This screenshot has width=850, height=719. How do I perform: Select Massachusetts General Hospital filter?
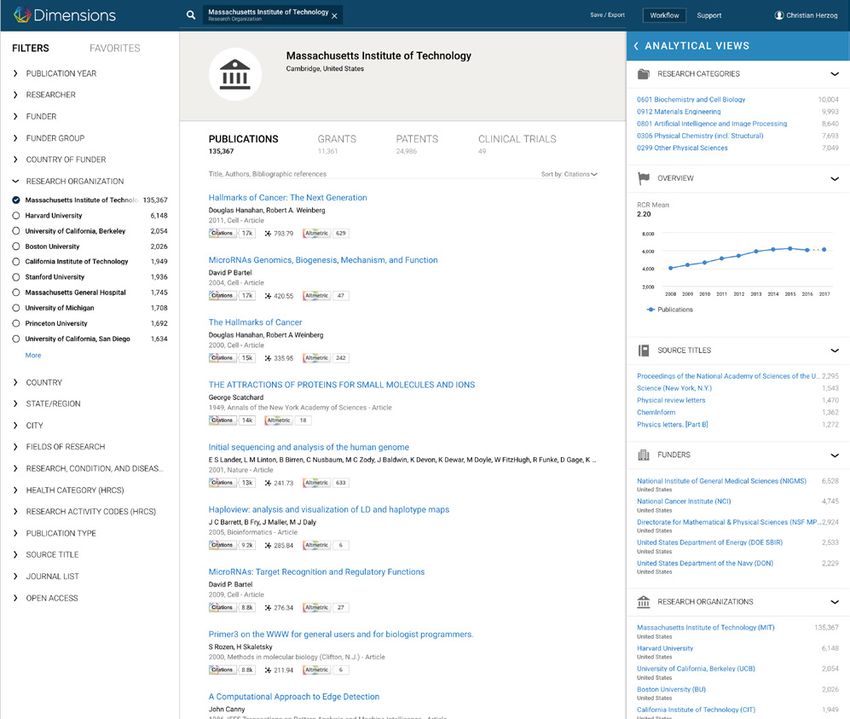click(16, 292)
